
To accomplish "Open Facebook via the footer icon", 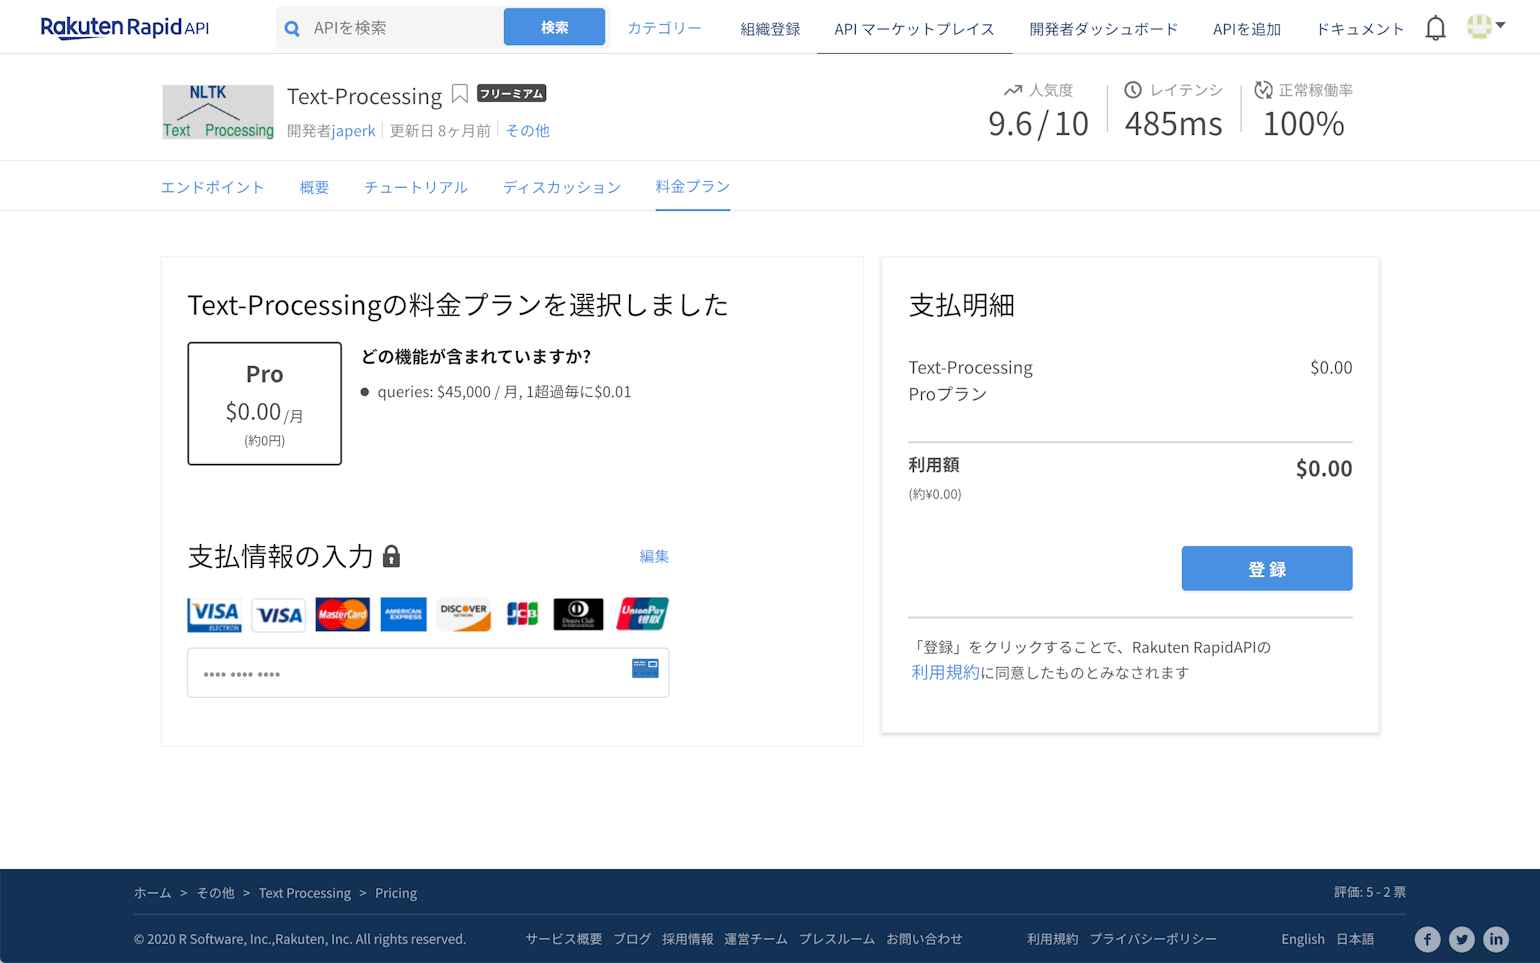I will tap(1427, 939).
